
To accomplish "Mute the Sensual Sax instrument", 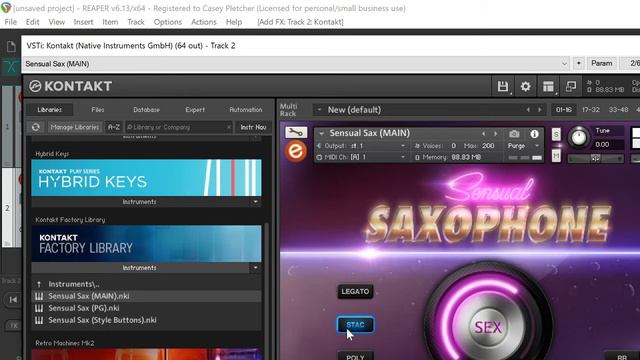I will (556, 156).
